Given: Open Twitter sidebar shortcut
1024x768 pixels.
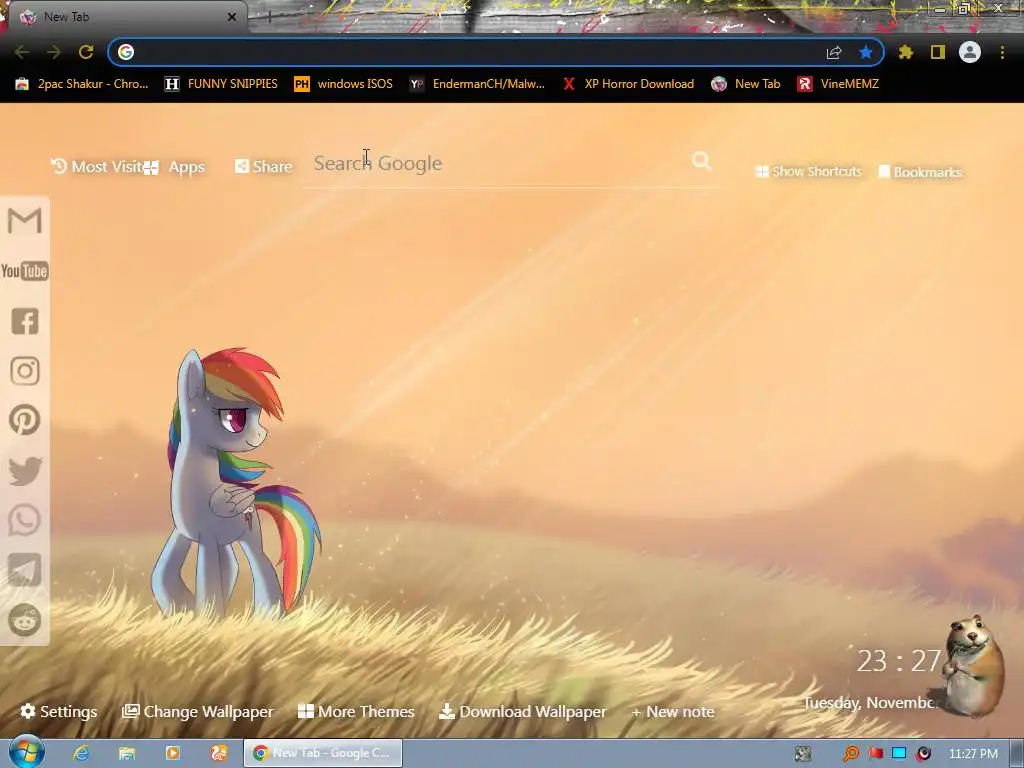Looking at the screenshot, I should point(25,471).
